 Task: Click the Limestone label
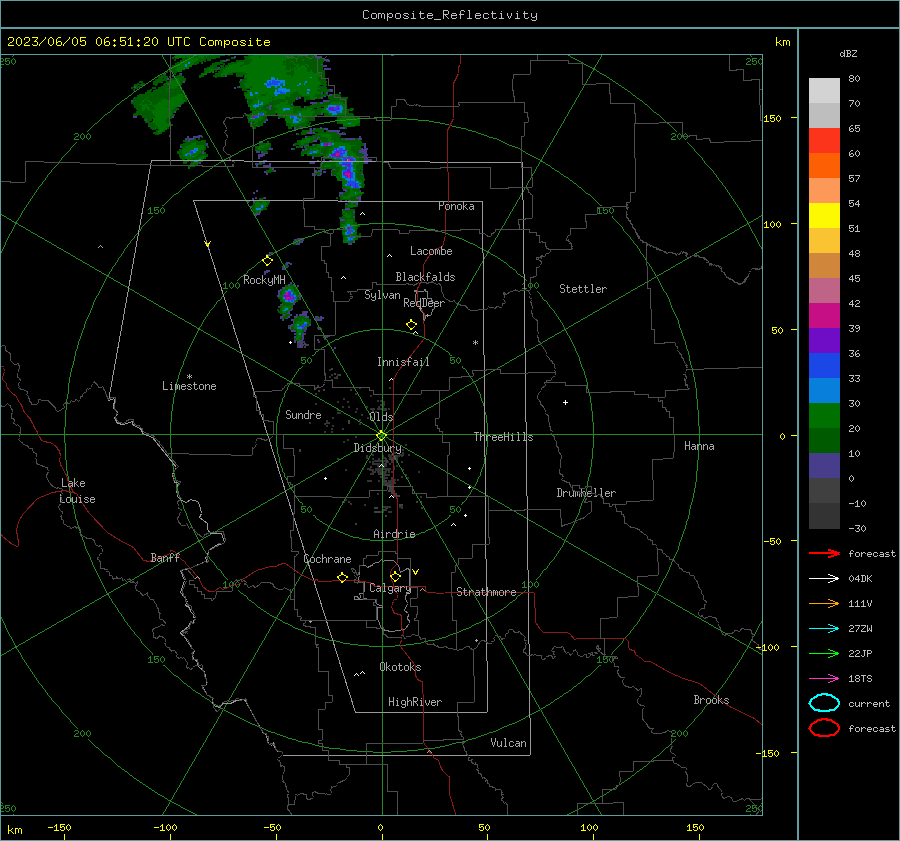point(189,386)
